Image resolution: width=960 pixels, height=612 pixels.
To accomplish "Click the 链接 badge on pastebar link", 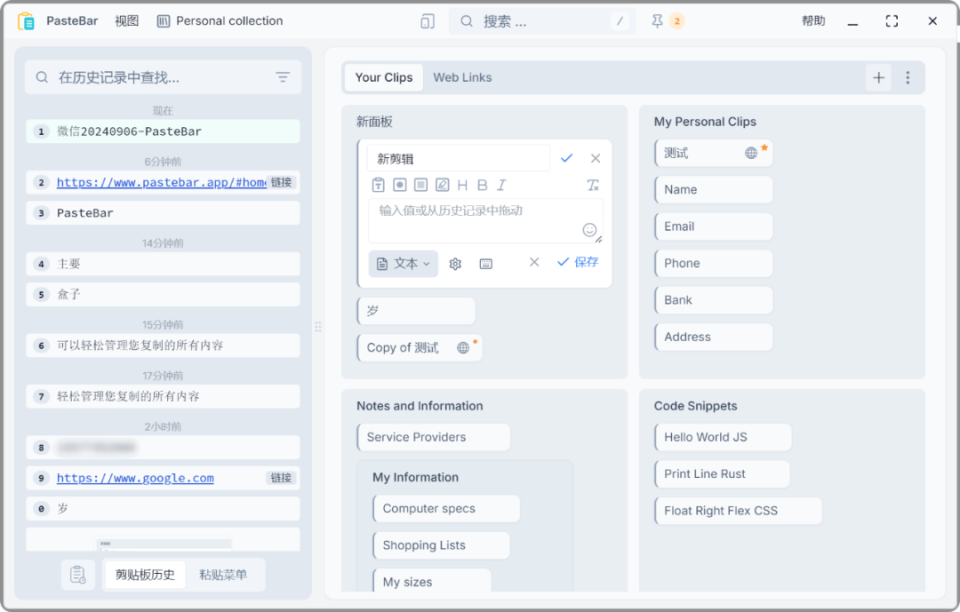I will click(x=282, y=182).
